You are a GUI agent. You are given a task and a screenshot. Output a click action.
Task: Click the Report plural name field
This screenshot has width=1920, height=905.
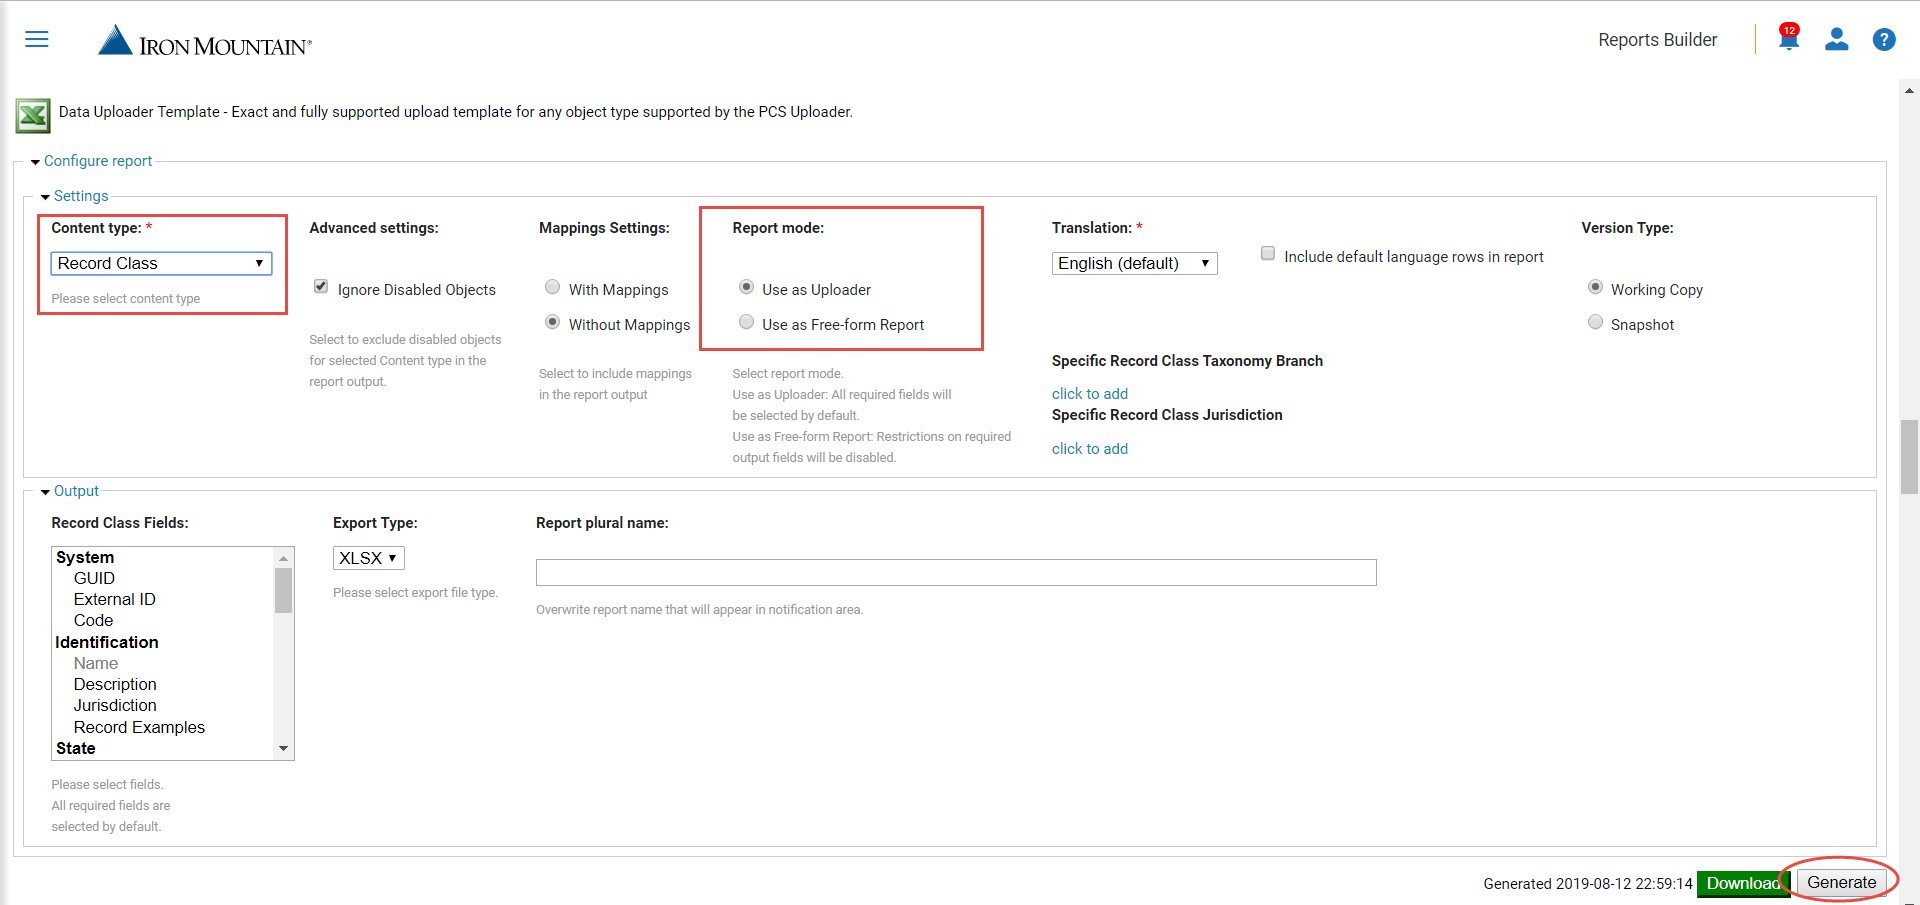coord(956,572)
